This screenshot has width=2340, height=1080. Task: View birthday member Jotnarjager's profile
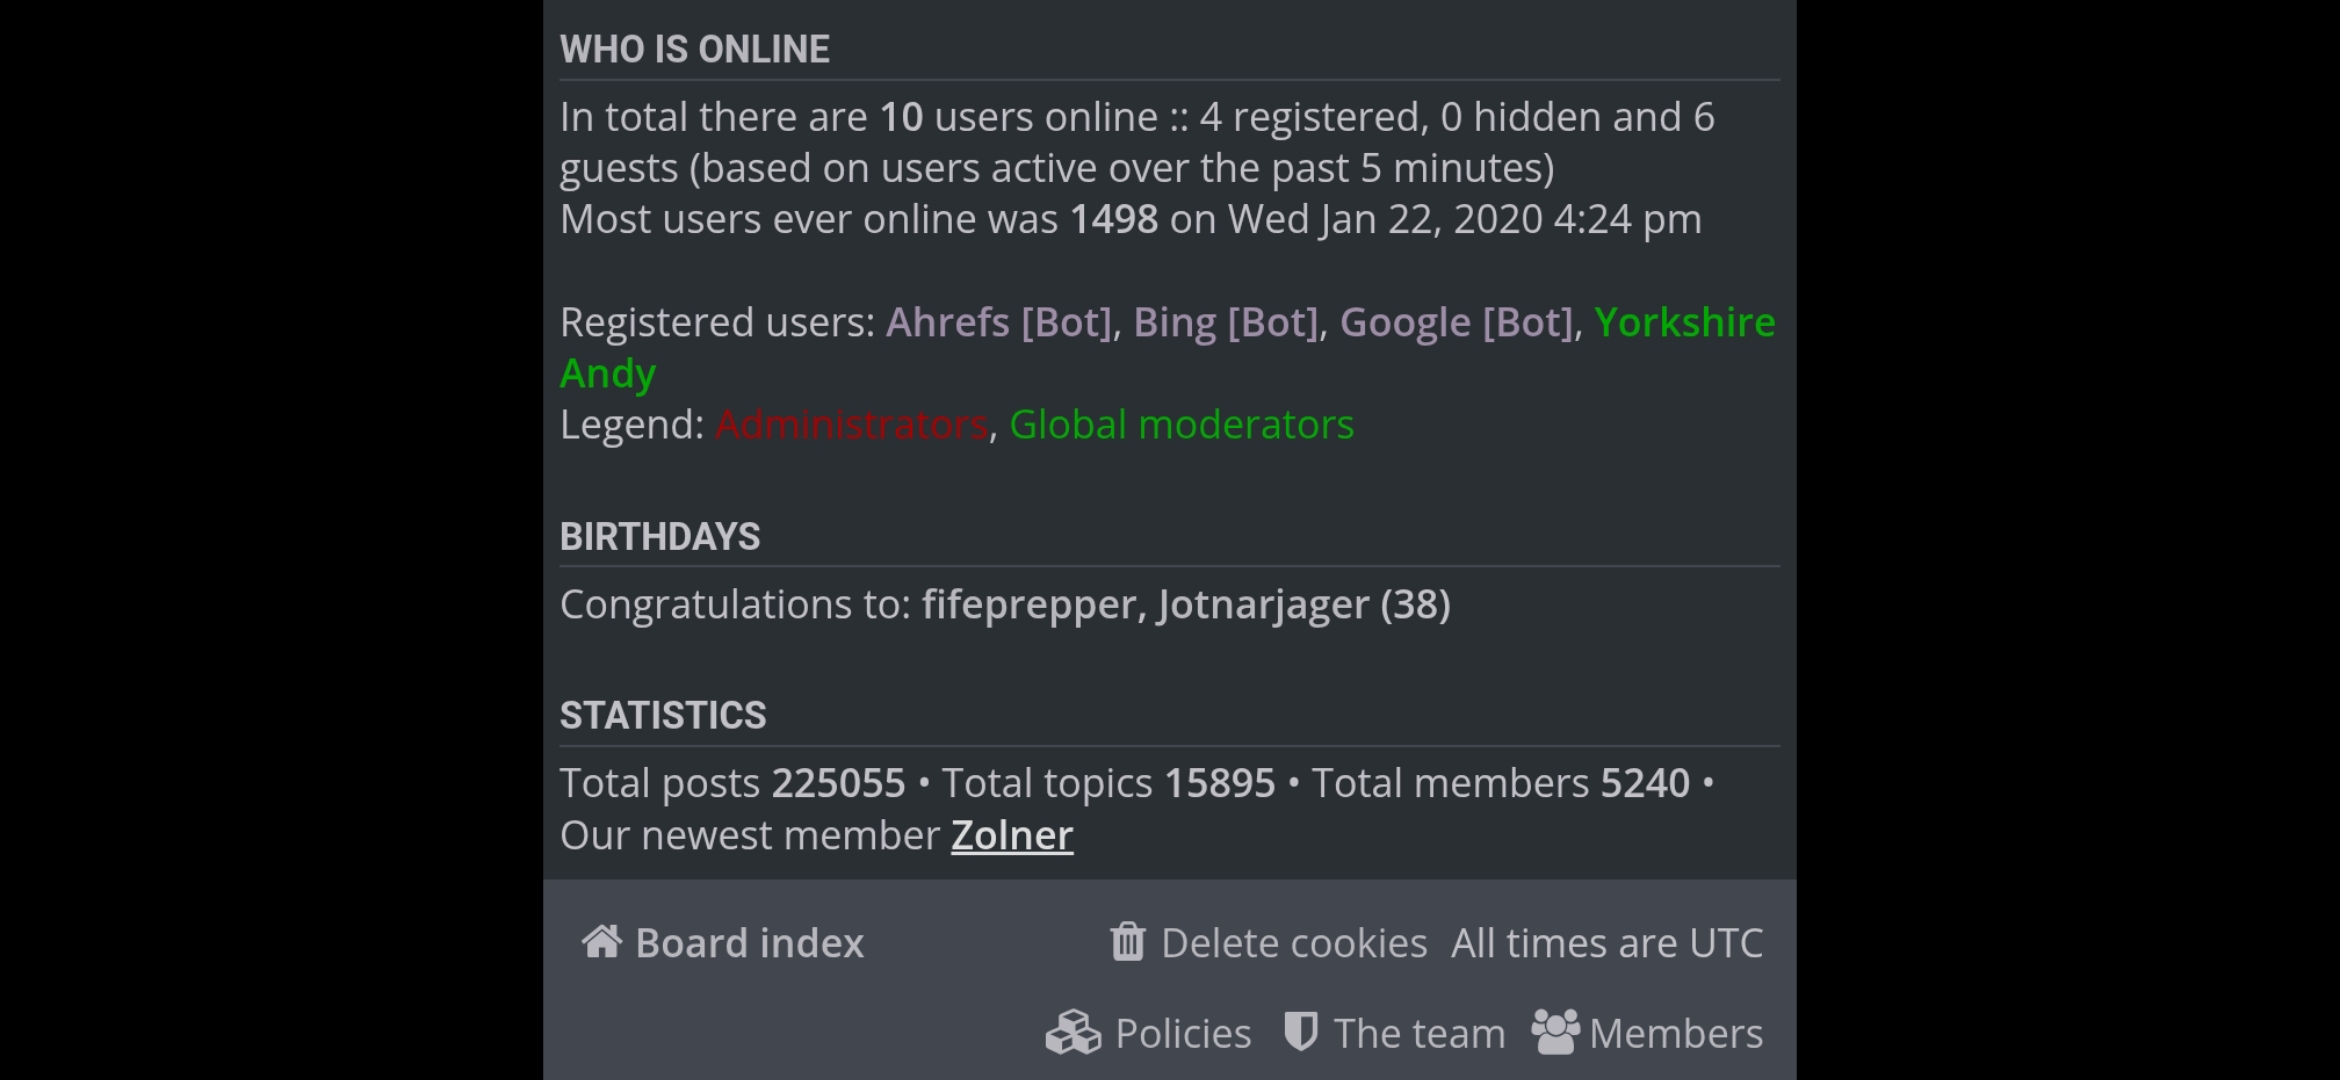(1263, 604)
